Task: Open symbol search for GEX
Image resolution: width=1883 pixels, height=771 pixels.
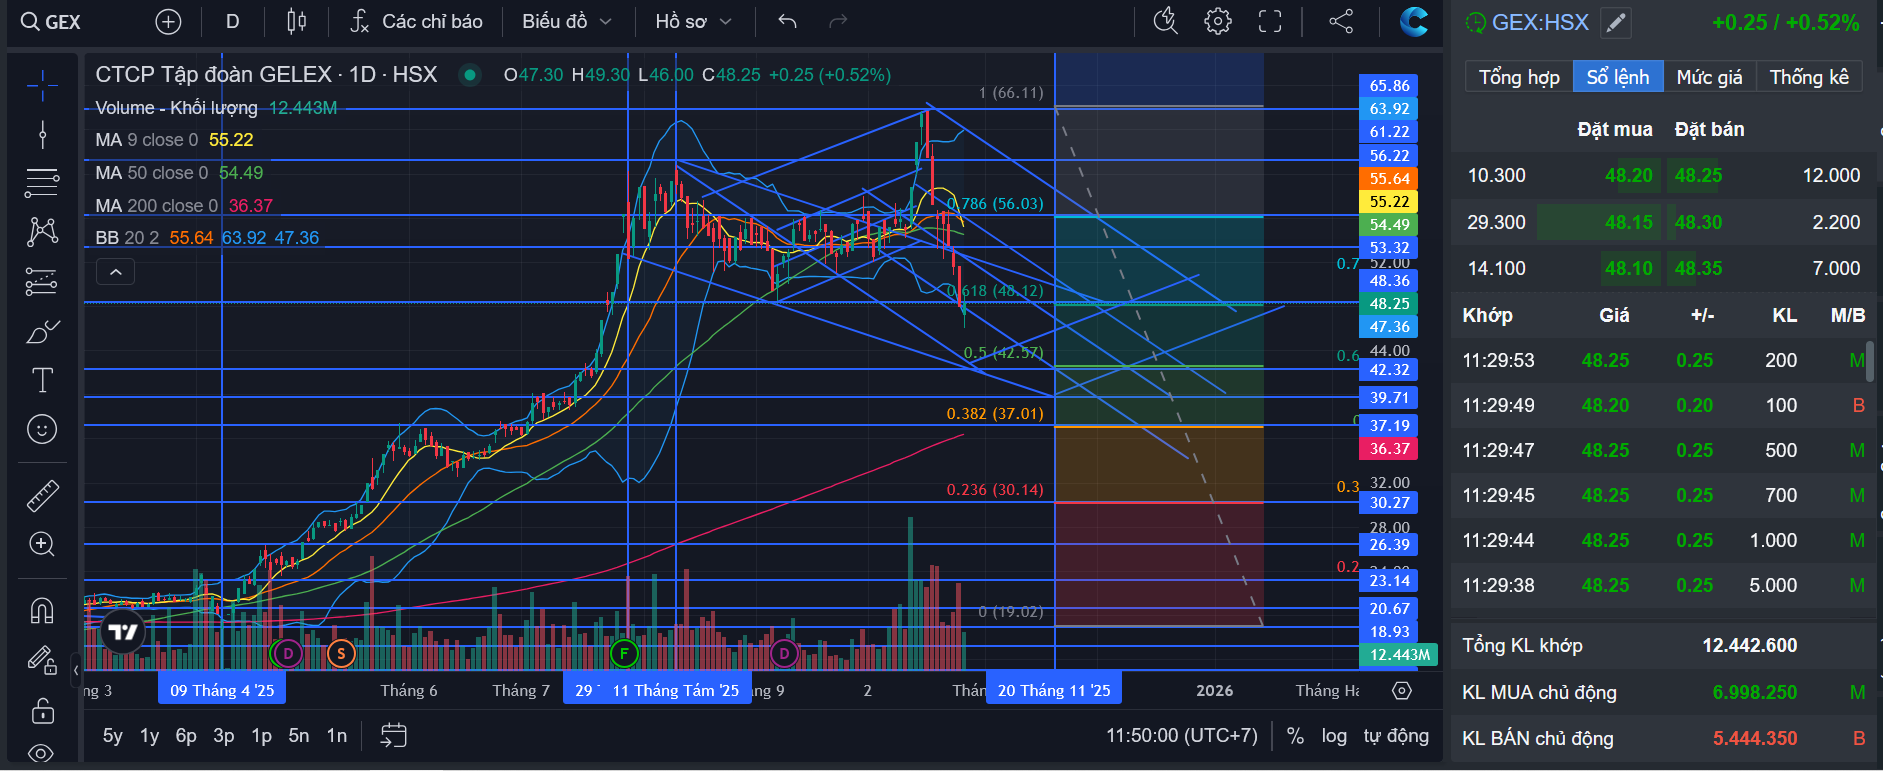Action: (50, 22)
